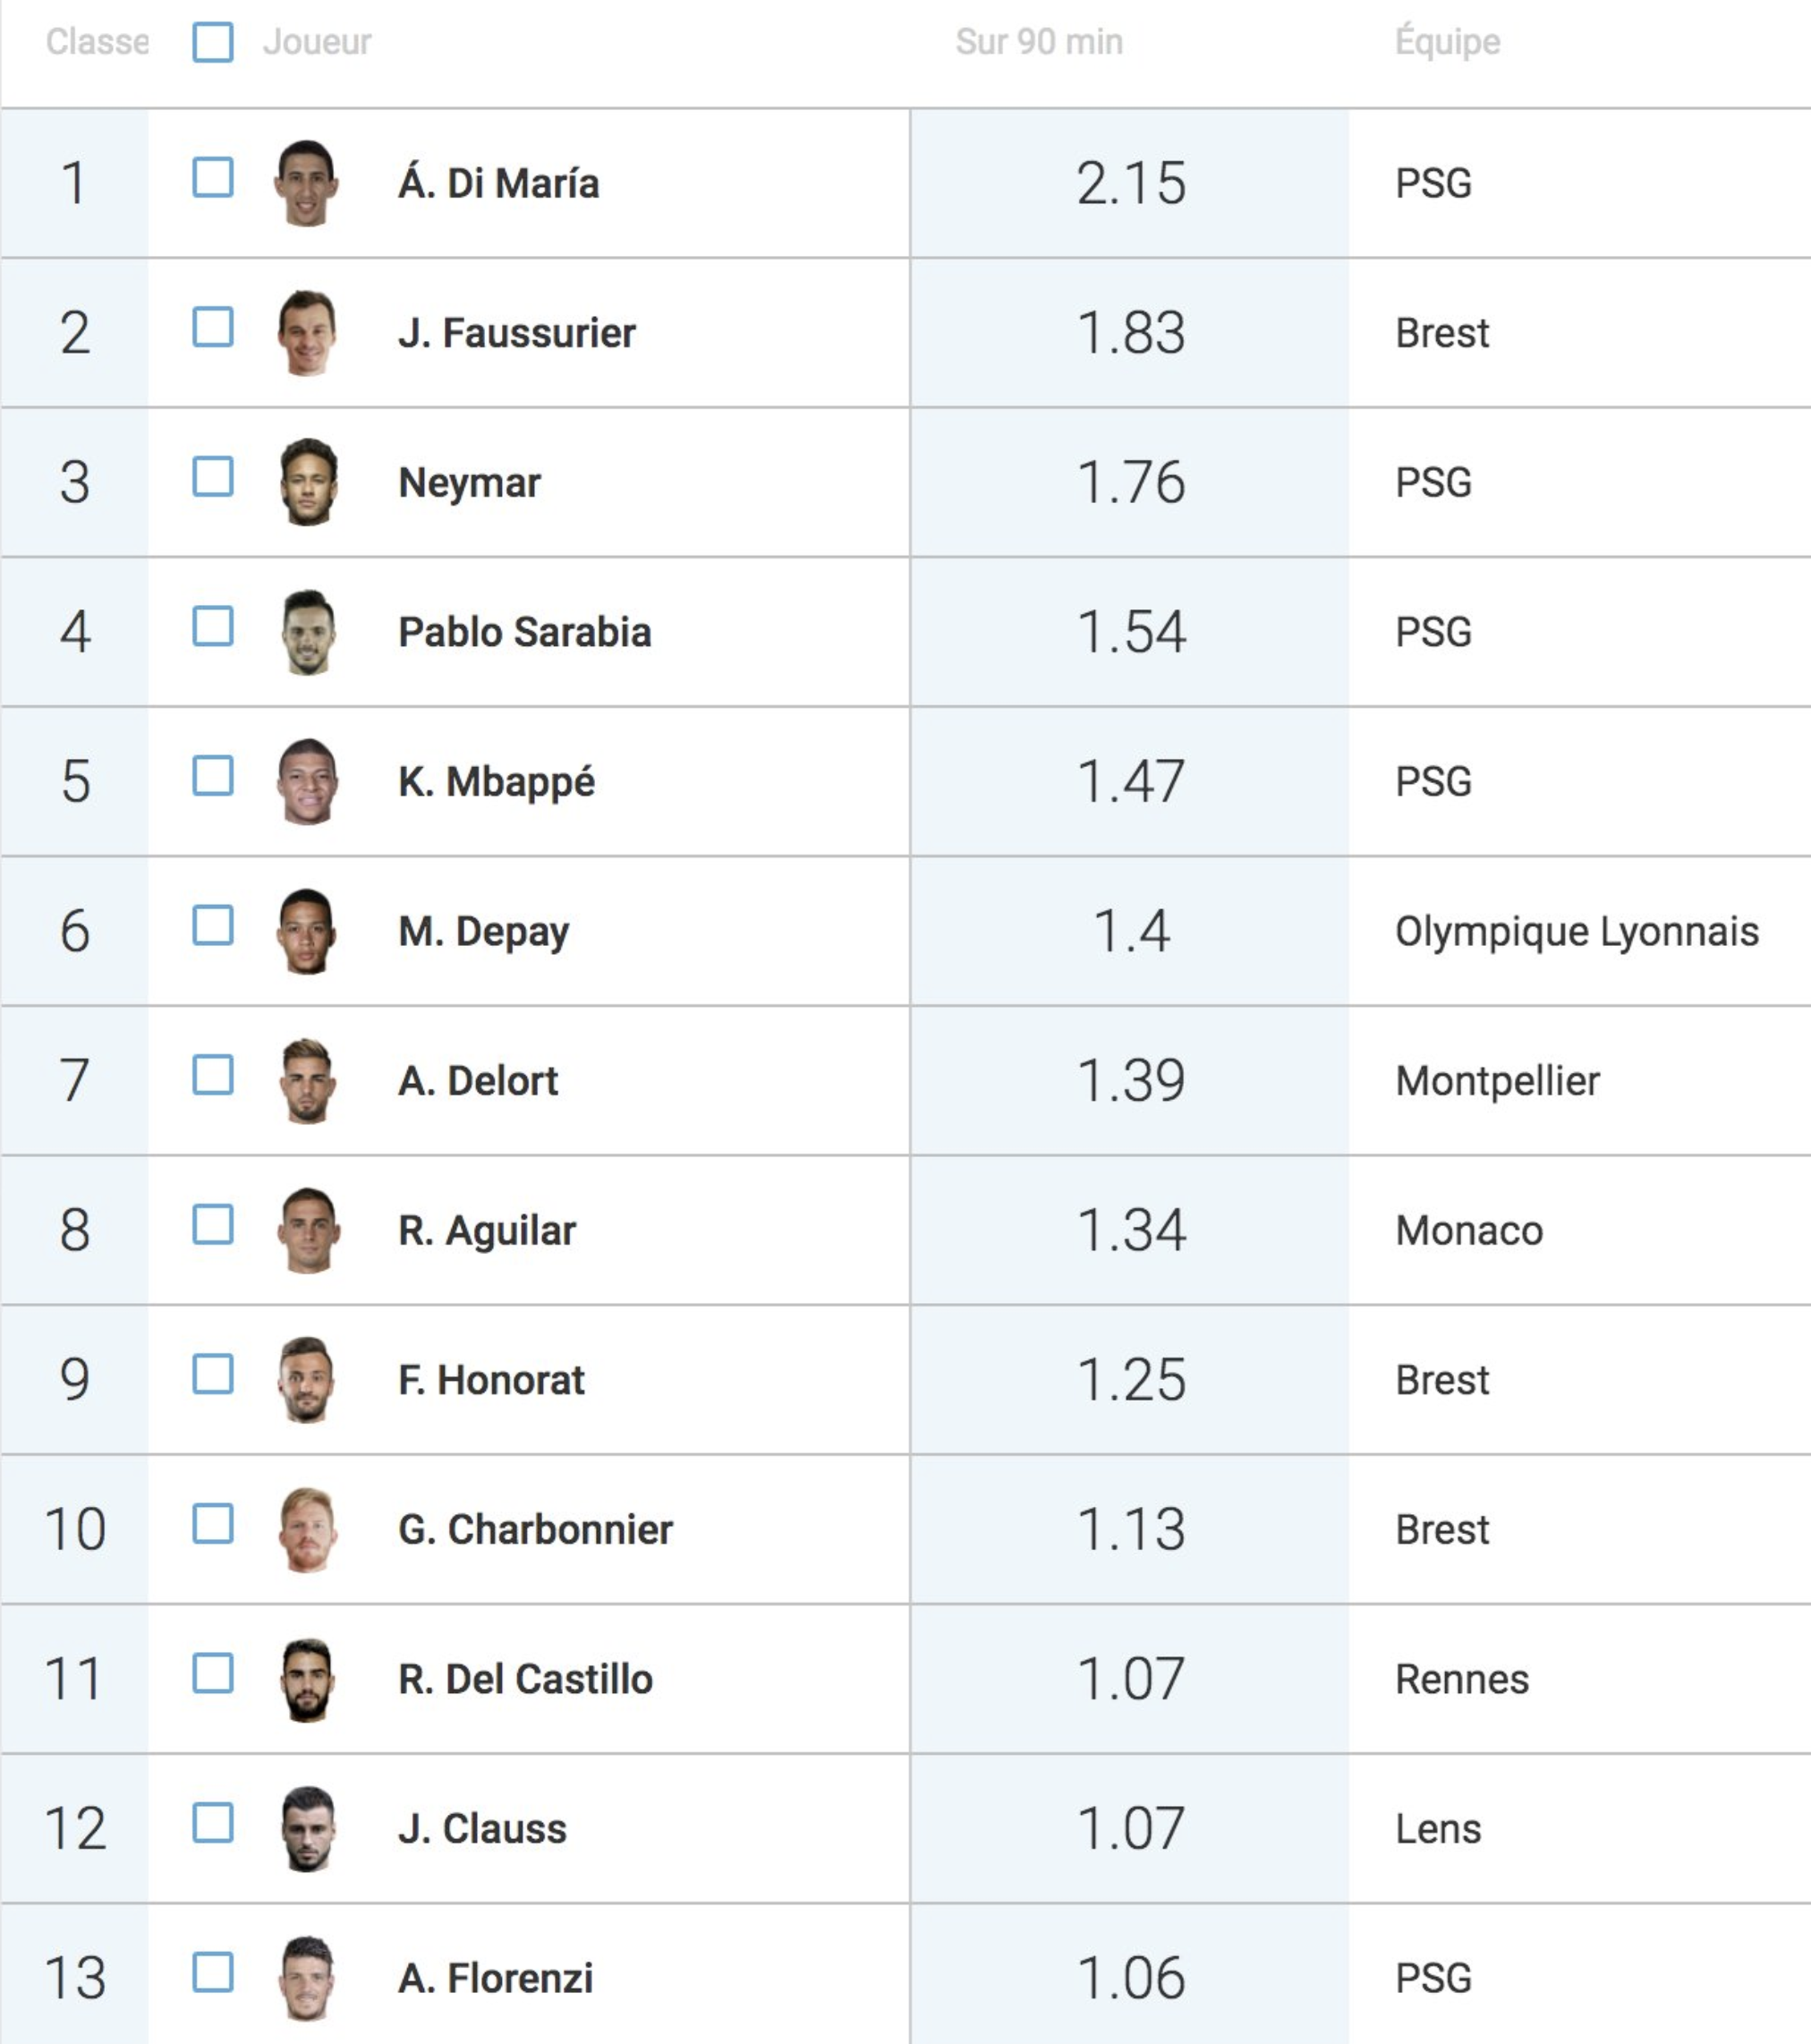This screenshot has width=1811, height=2044.
Task: Check the box for J. Faussurier
Action: (x=213, y=327)
